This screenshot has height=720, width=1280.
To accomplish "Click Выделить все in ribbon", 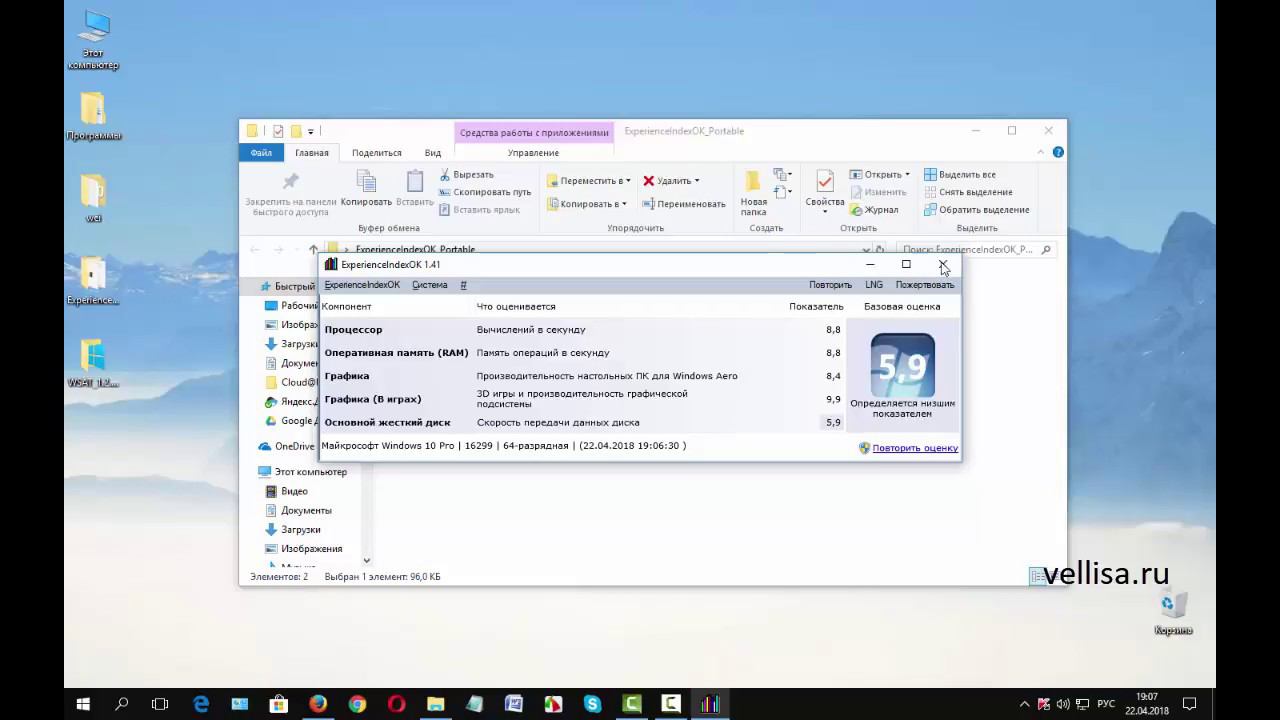I will click(960, 174).
